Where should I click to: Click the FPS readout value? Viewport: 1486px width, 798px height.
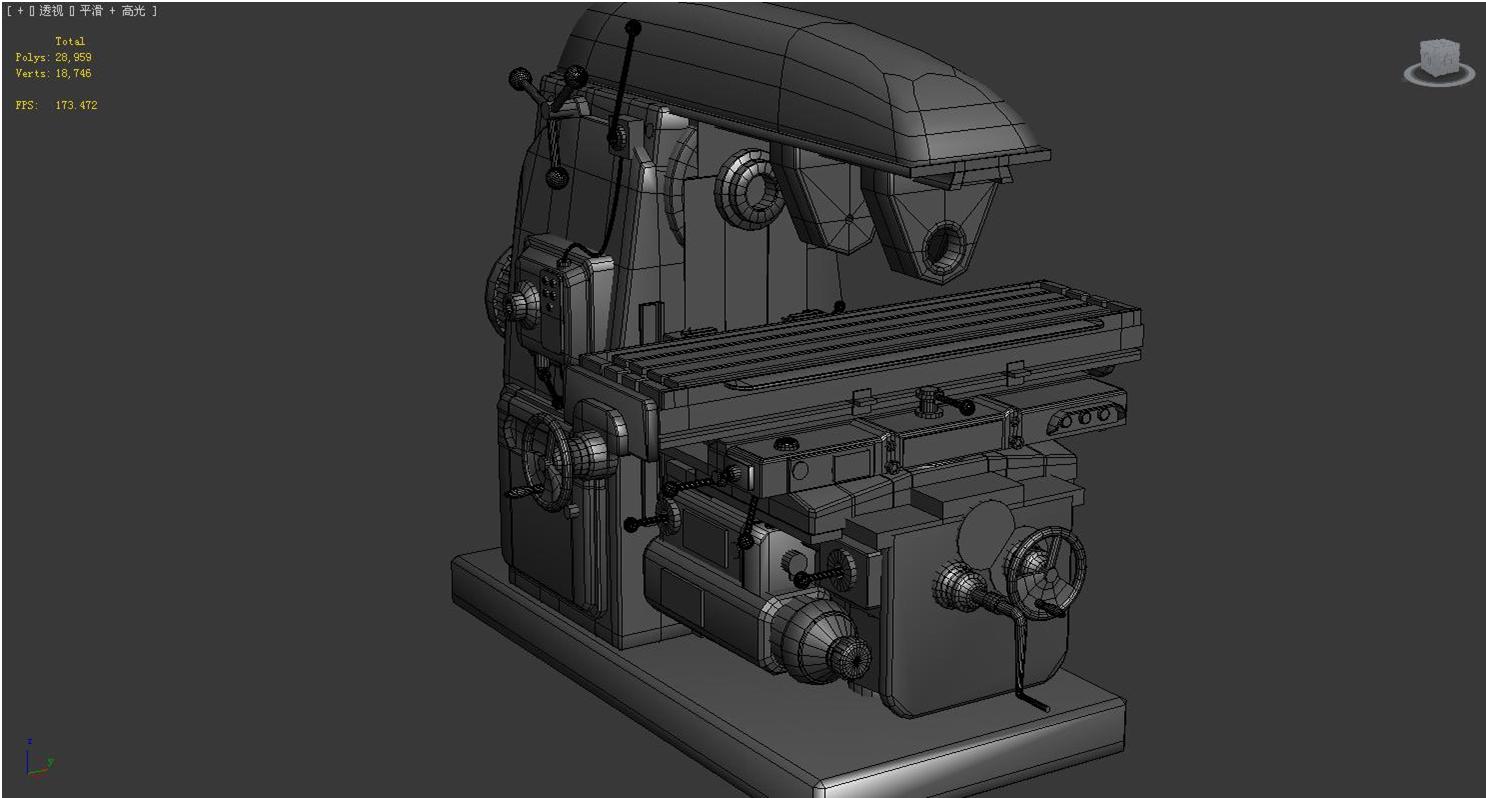pos(76,105)
